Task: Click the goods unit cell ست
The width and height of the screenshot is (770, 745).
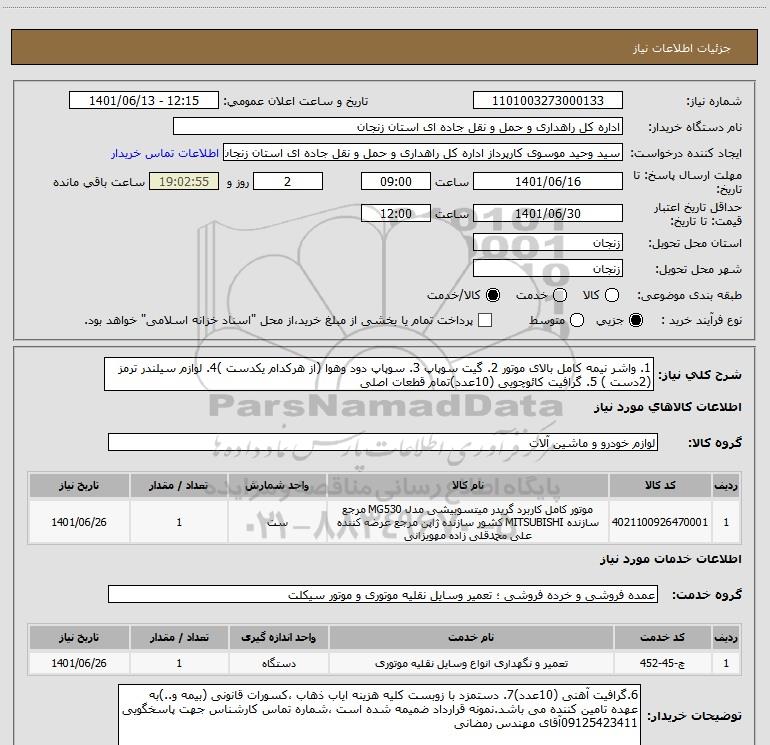Action: pyautogui.click(x=277, y=522)
